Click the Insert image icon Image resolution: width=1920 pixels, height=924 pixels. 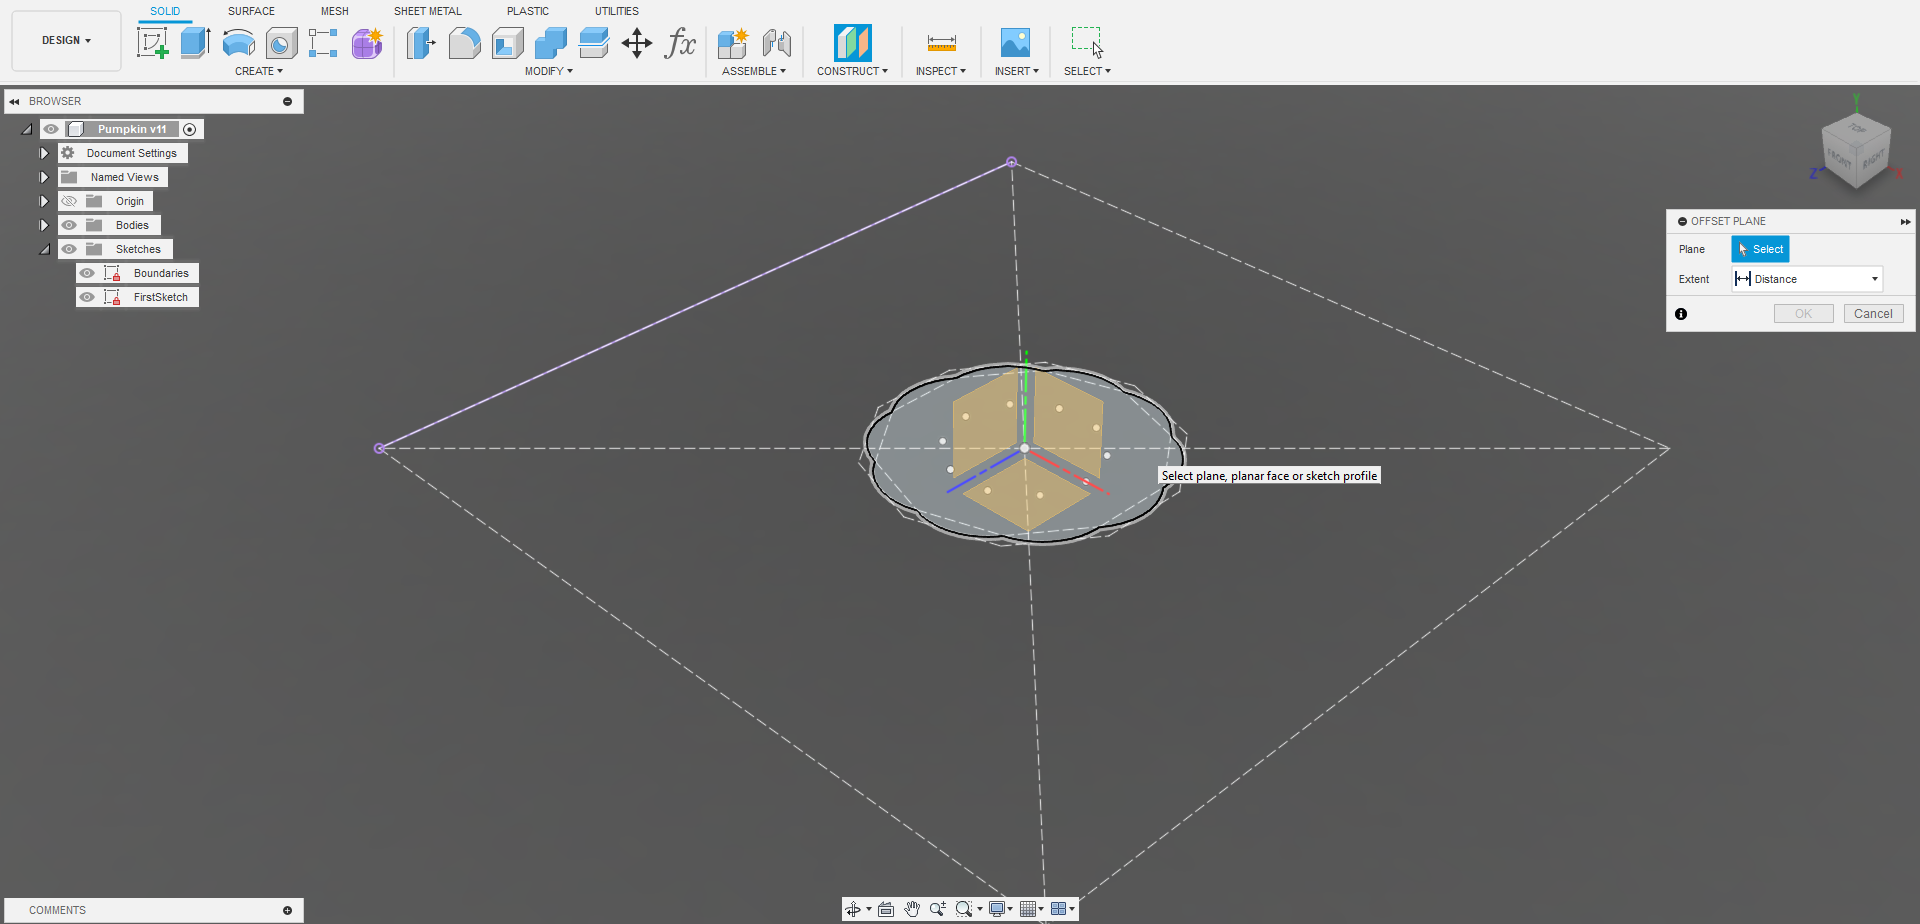[x=1015, y=43]
